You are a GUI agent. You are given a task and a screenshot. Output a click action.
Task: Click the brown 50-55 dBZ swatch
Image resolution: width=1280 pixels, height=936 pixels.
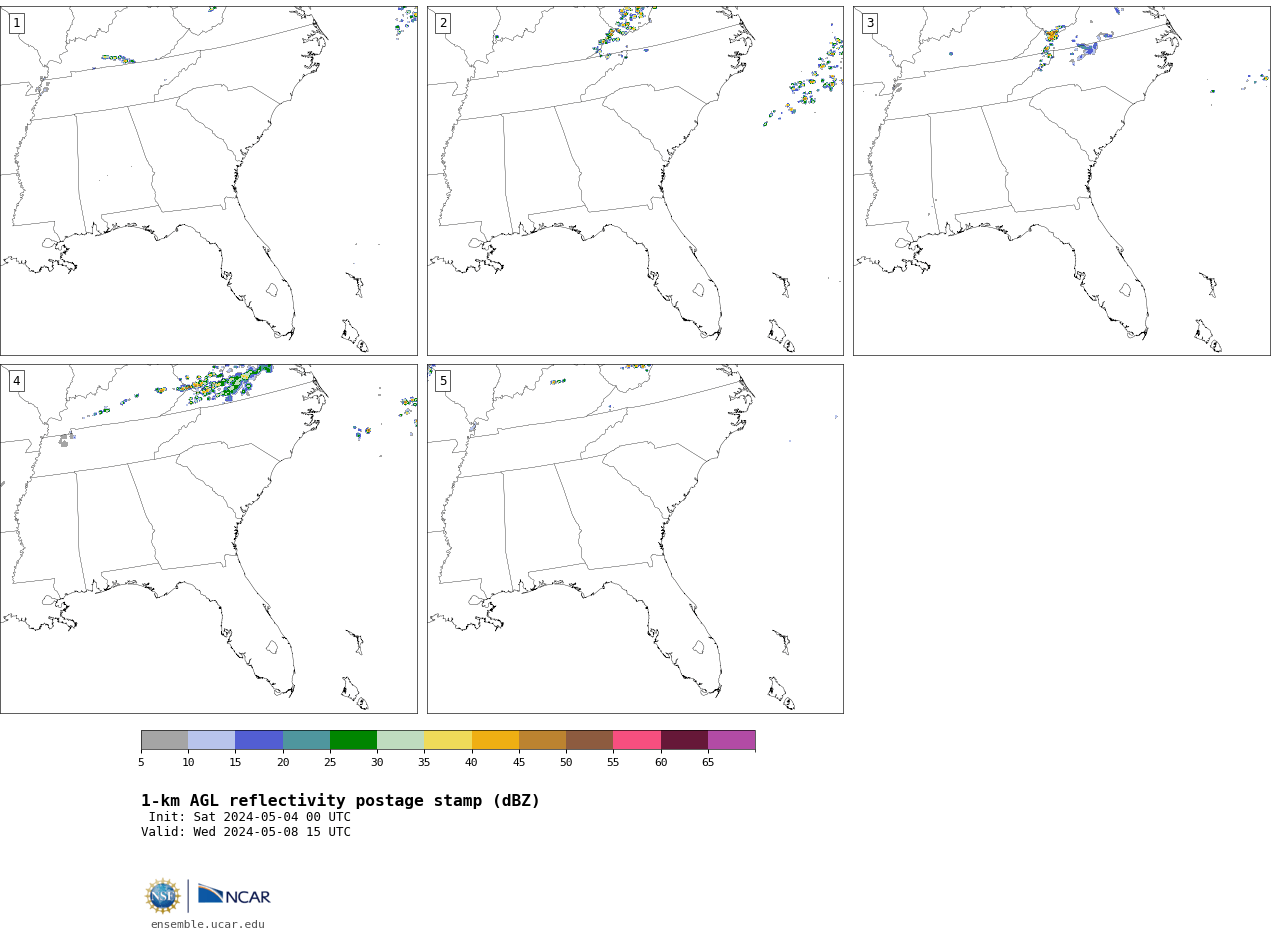590,740
